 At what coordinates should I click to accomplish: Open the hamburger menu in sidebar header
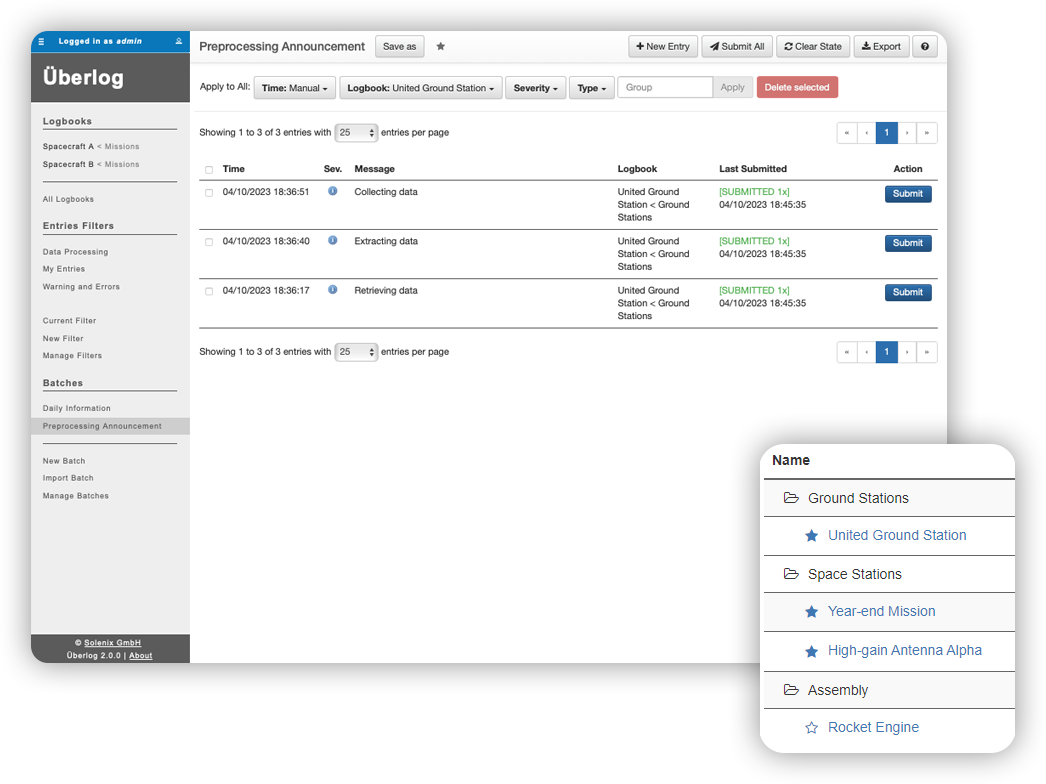(x=41, y=41)
